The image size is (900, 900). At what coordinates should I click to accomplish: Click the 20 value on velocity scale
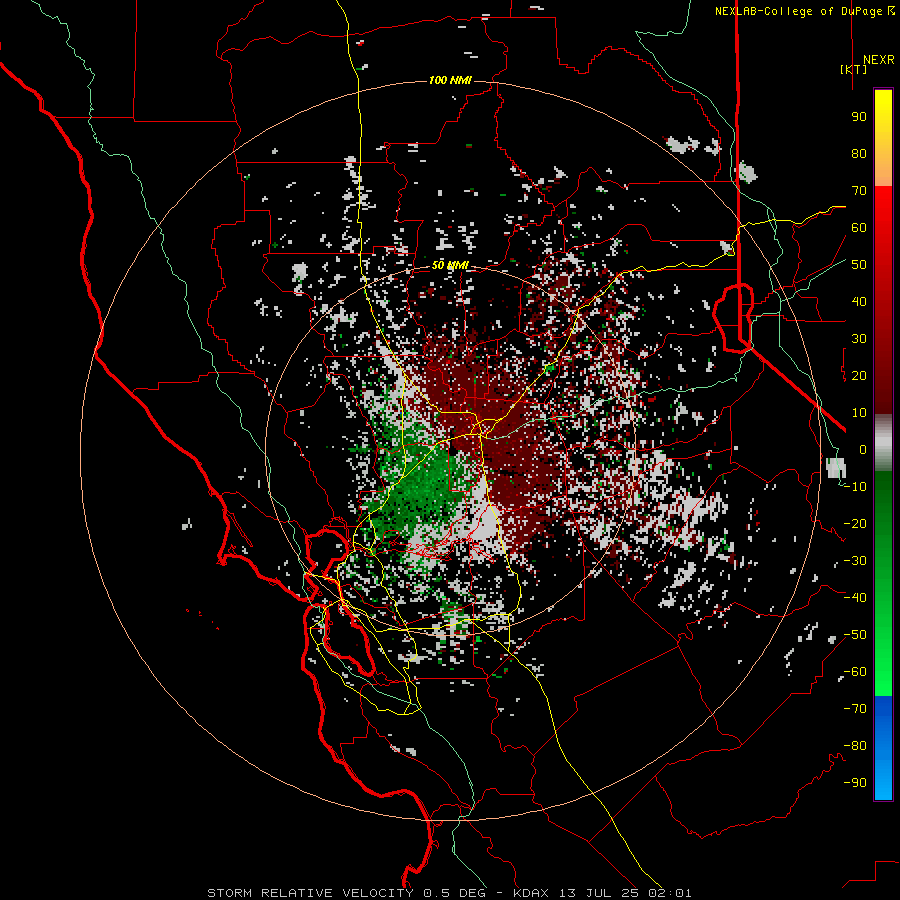click(859, 376)
